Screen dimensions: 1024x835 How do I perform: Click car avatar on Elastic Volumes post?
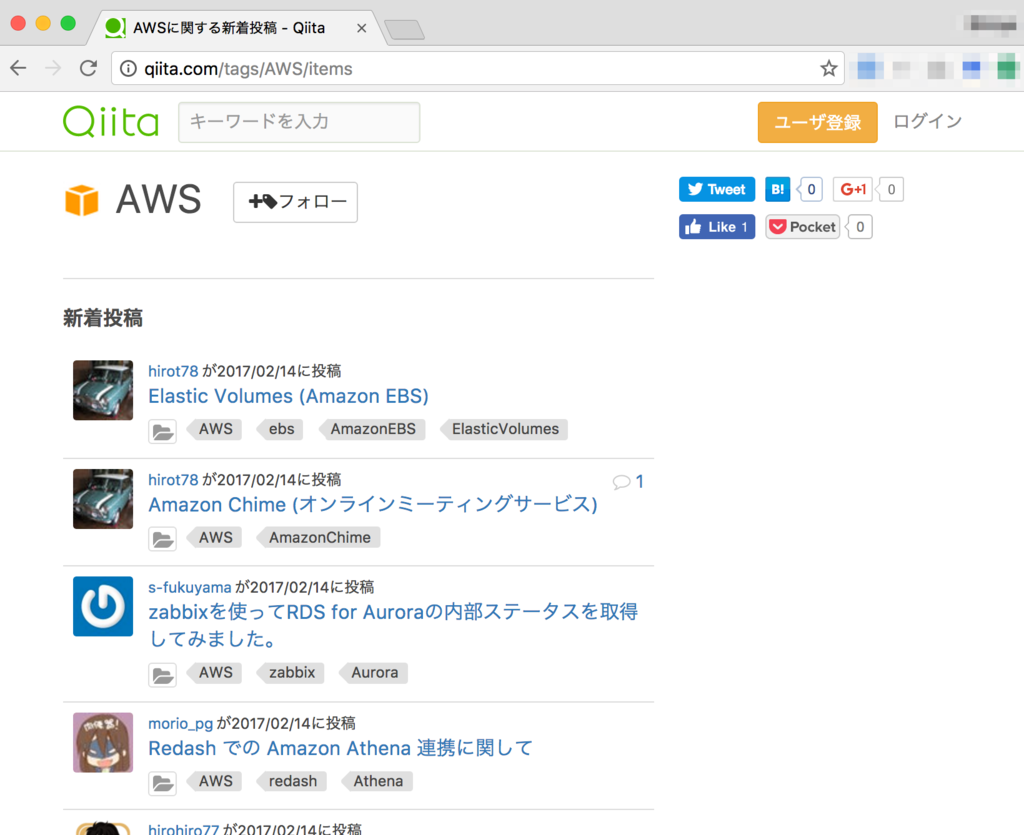coord(103,390)
